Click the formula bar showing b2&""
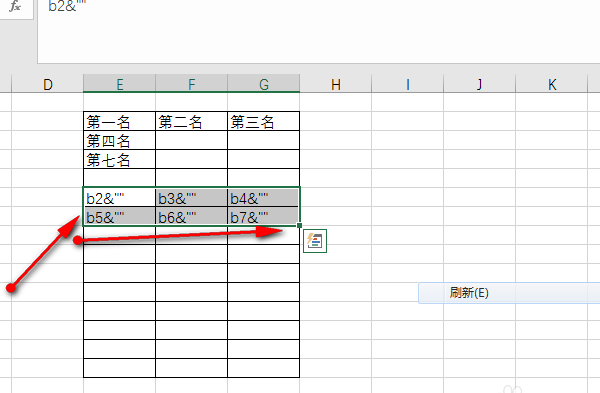 point(318,31)
